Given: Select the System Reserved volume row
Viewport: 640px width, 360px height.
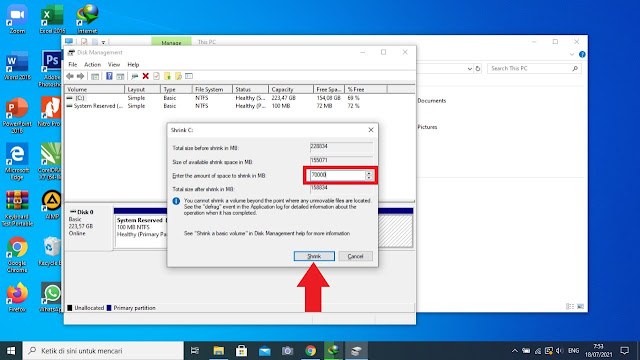Looking at the screenshot, I should [x=240, y=106].
